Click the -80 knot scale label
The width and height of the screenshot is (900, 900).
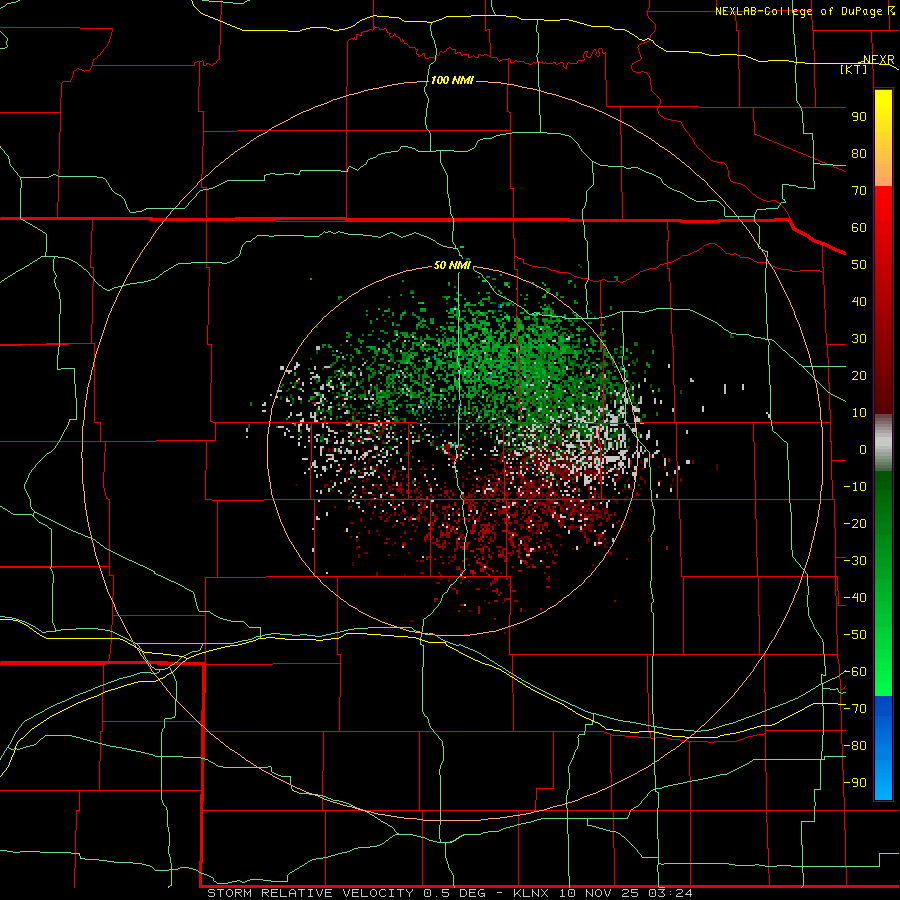tap(855, 746)
